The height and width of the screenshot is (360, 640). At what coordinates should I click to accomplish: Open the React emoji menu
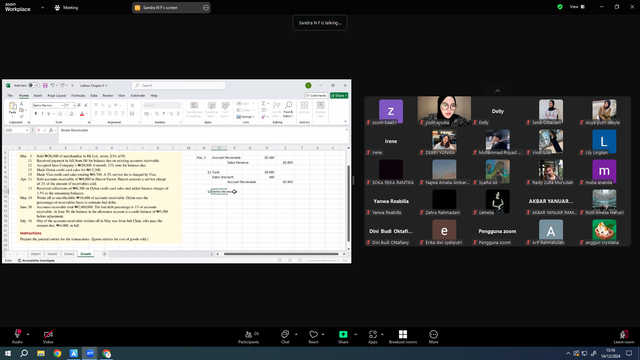(313, 337)
